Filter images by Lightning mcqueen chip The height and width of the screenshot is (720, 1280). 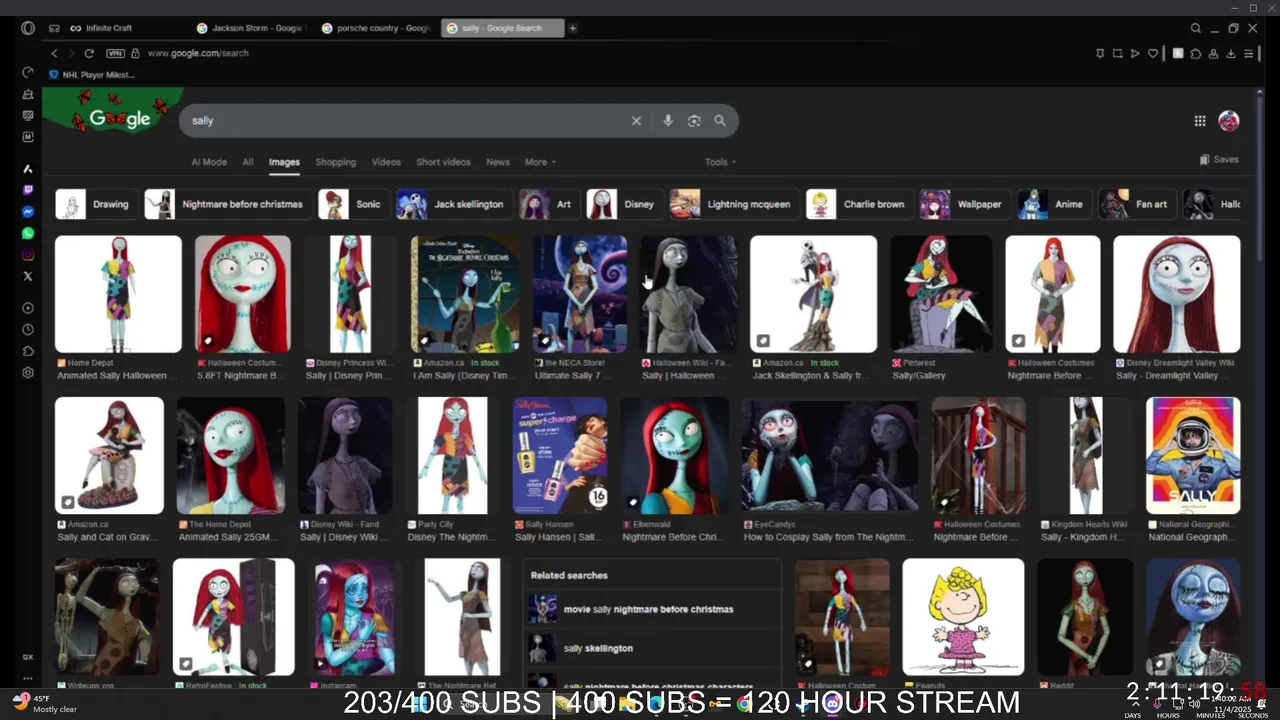(x=734, y=204)
